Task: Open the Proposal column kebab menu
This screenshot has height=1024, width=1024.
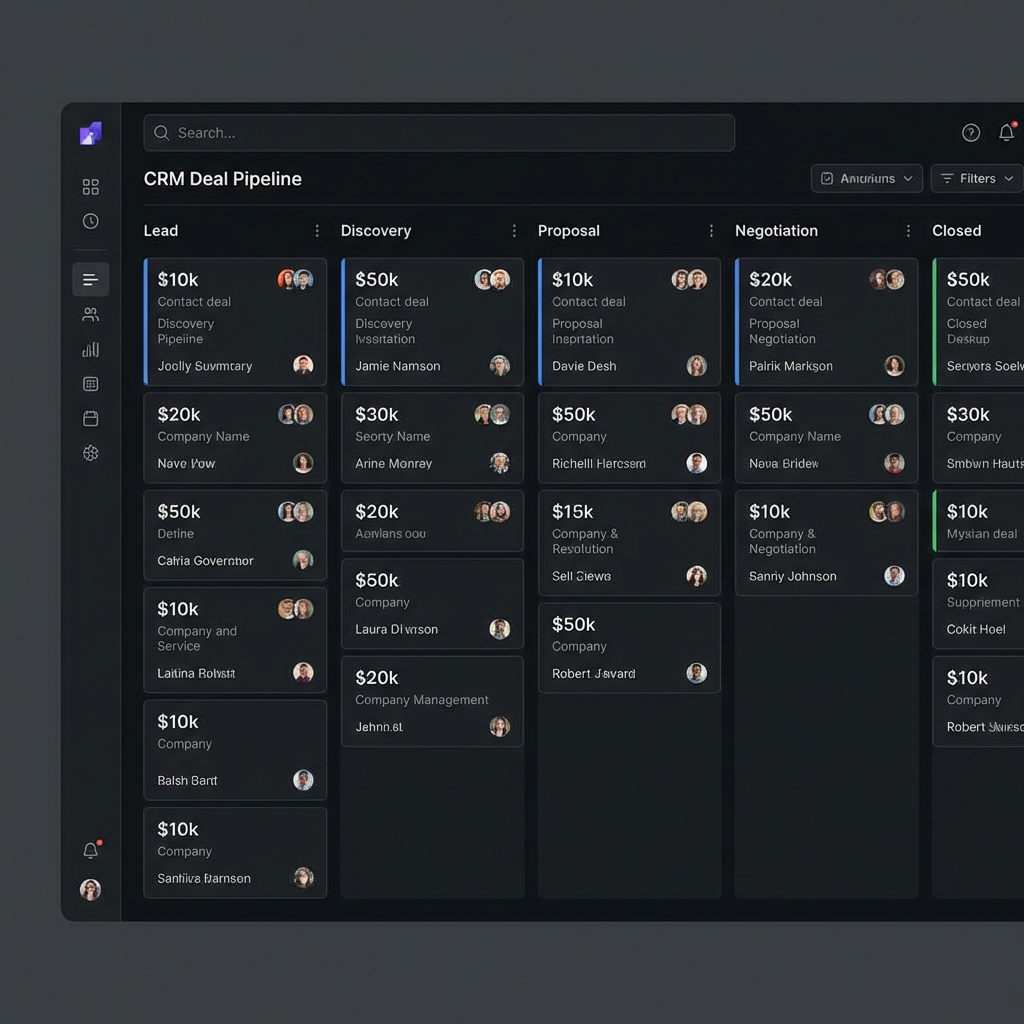Action: pos(712,230)
